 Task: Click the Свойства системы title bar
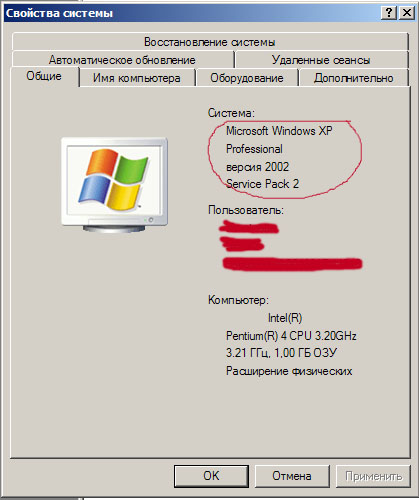[192, 13]
